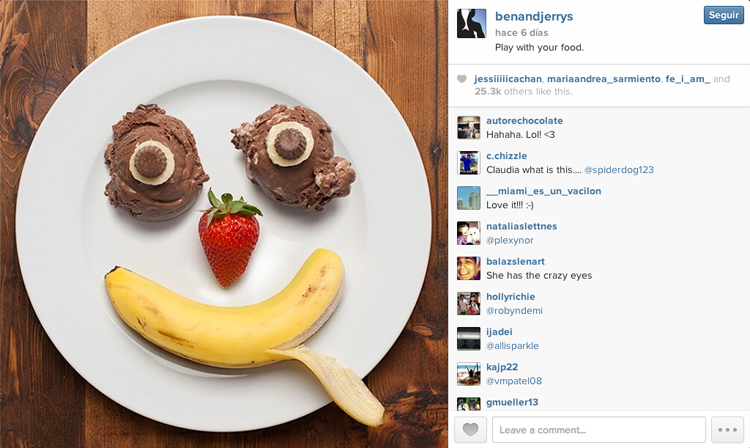Open __miami_es_un_vacilon's avatar
750x448 pixels.
[x=468, y=198]
